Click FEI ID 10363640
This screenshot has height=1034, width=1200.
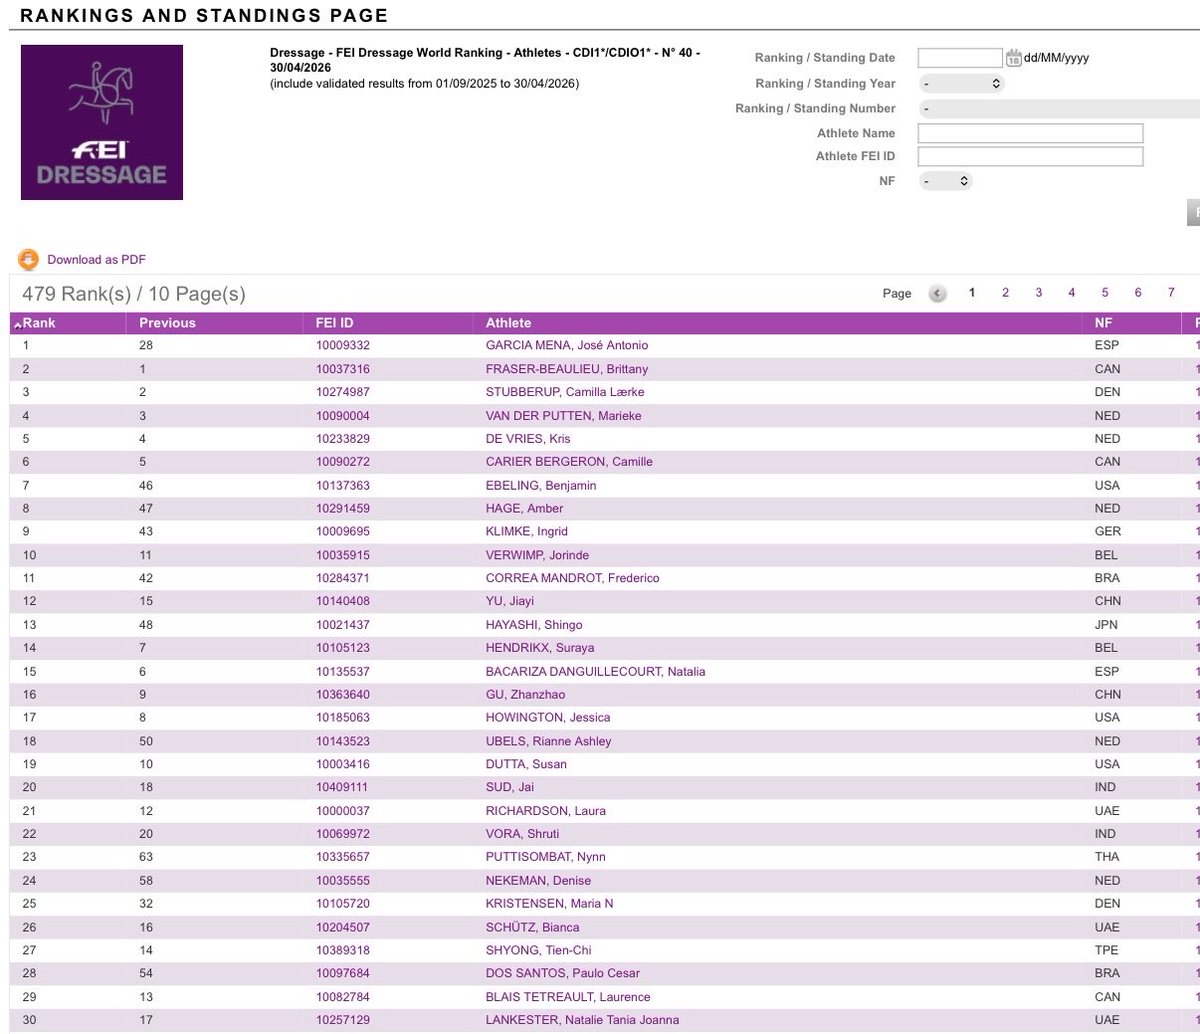point(343,695)
